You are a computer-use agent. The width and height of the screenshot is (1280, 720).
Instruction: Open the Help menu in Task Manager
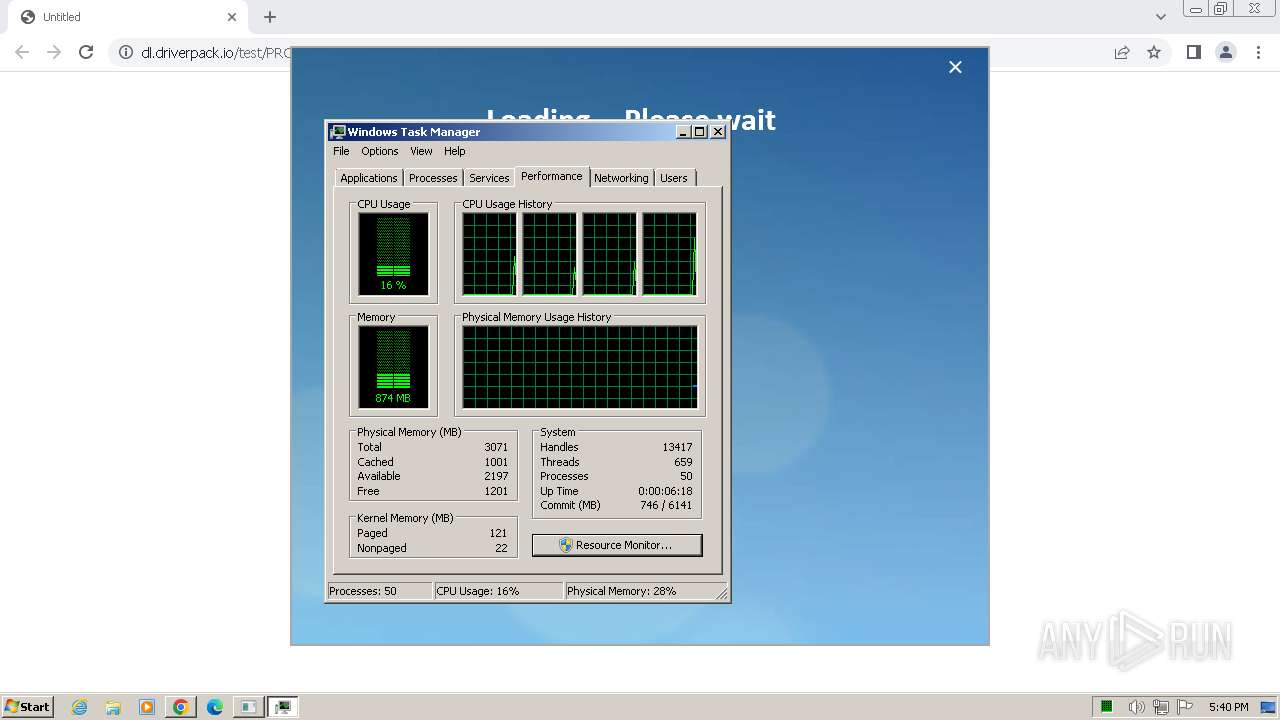pyautogui.click(x=455, y=151)
